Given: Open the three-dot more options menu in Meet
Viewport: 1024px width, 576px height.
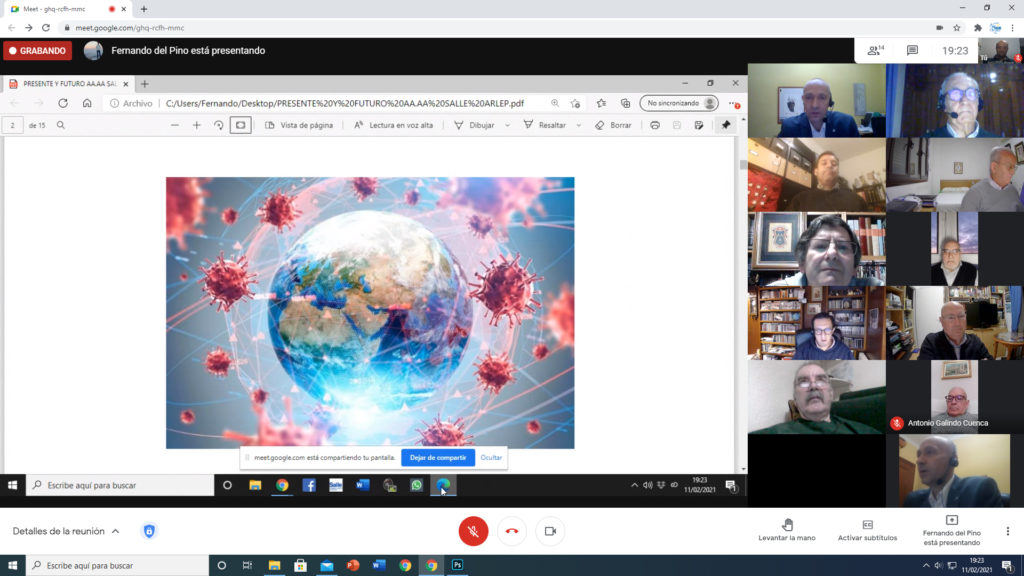Looking at the screenshot, I should tap(1007, 531).
